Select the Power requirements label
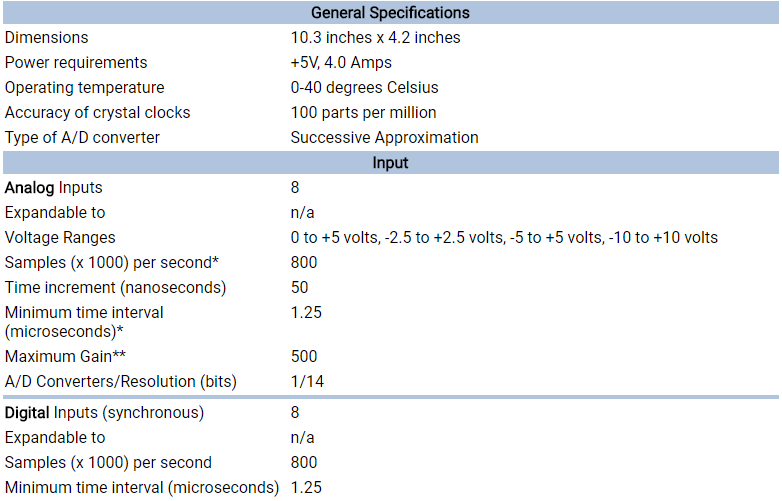 [76, 62]
